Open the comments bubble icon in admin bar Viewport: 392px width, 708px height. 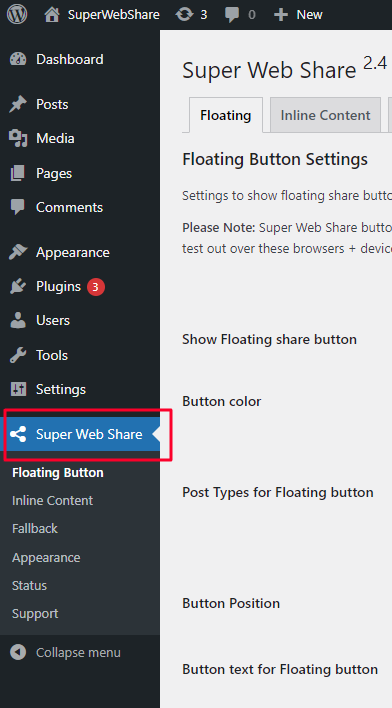(x=232, y=15)
